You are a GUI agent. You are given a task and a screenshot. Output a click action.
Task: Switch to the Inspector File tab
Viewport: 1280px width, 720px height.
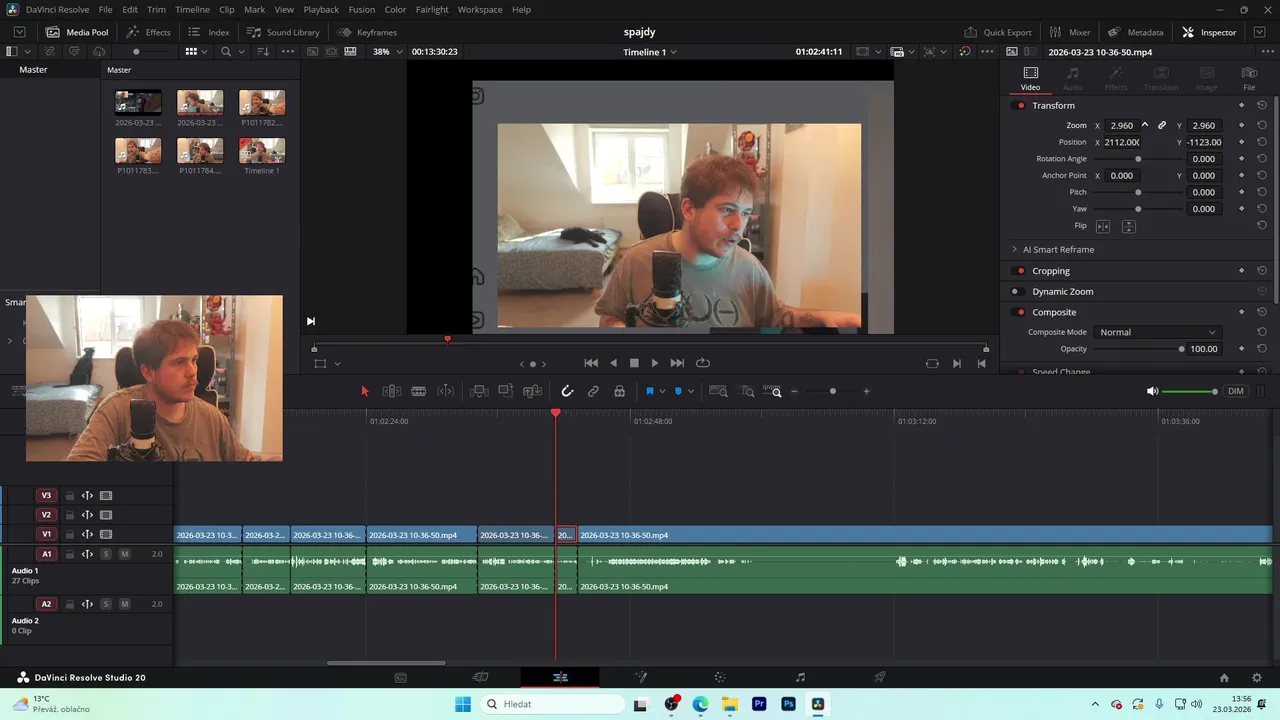pyautogui.click(x=1249, y=78)
